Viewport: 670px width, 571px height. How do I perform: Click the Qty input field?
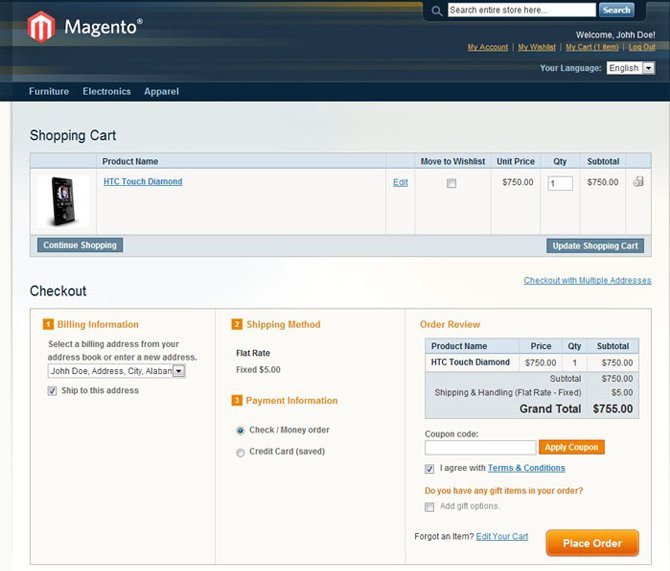click(560, 183)
